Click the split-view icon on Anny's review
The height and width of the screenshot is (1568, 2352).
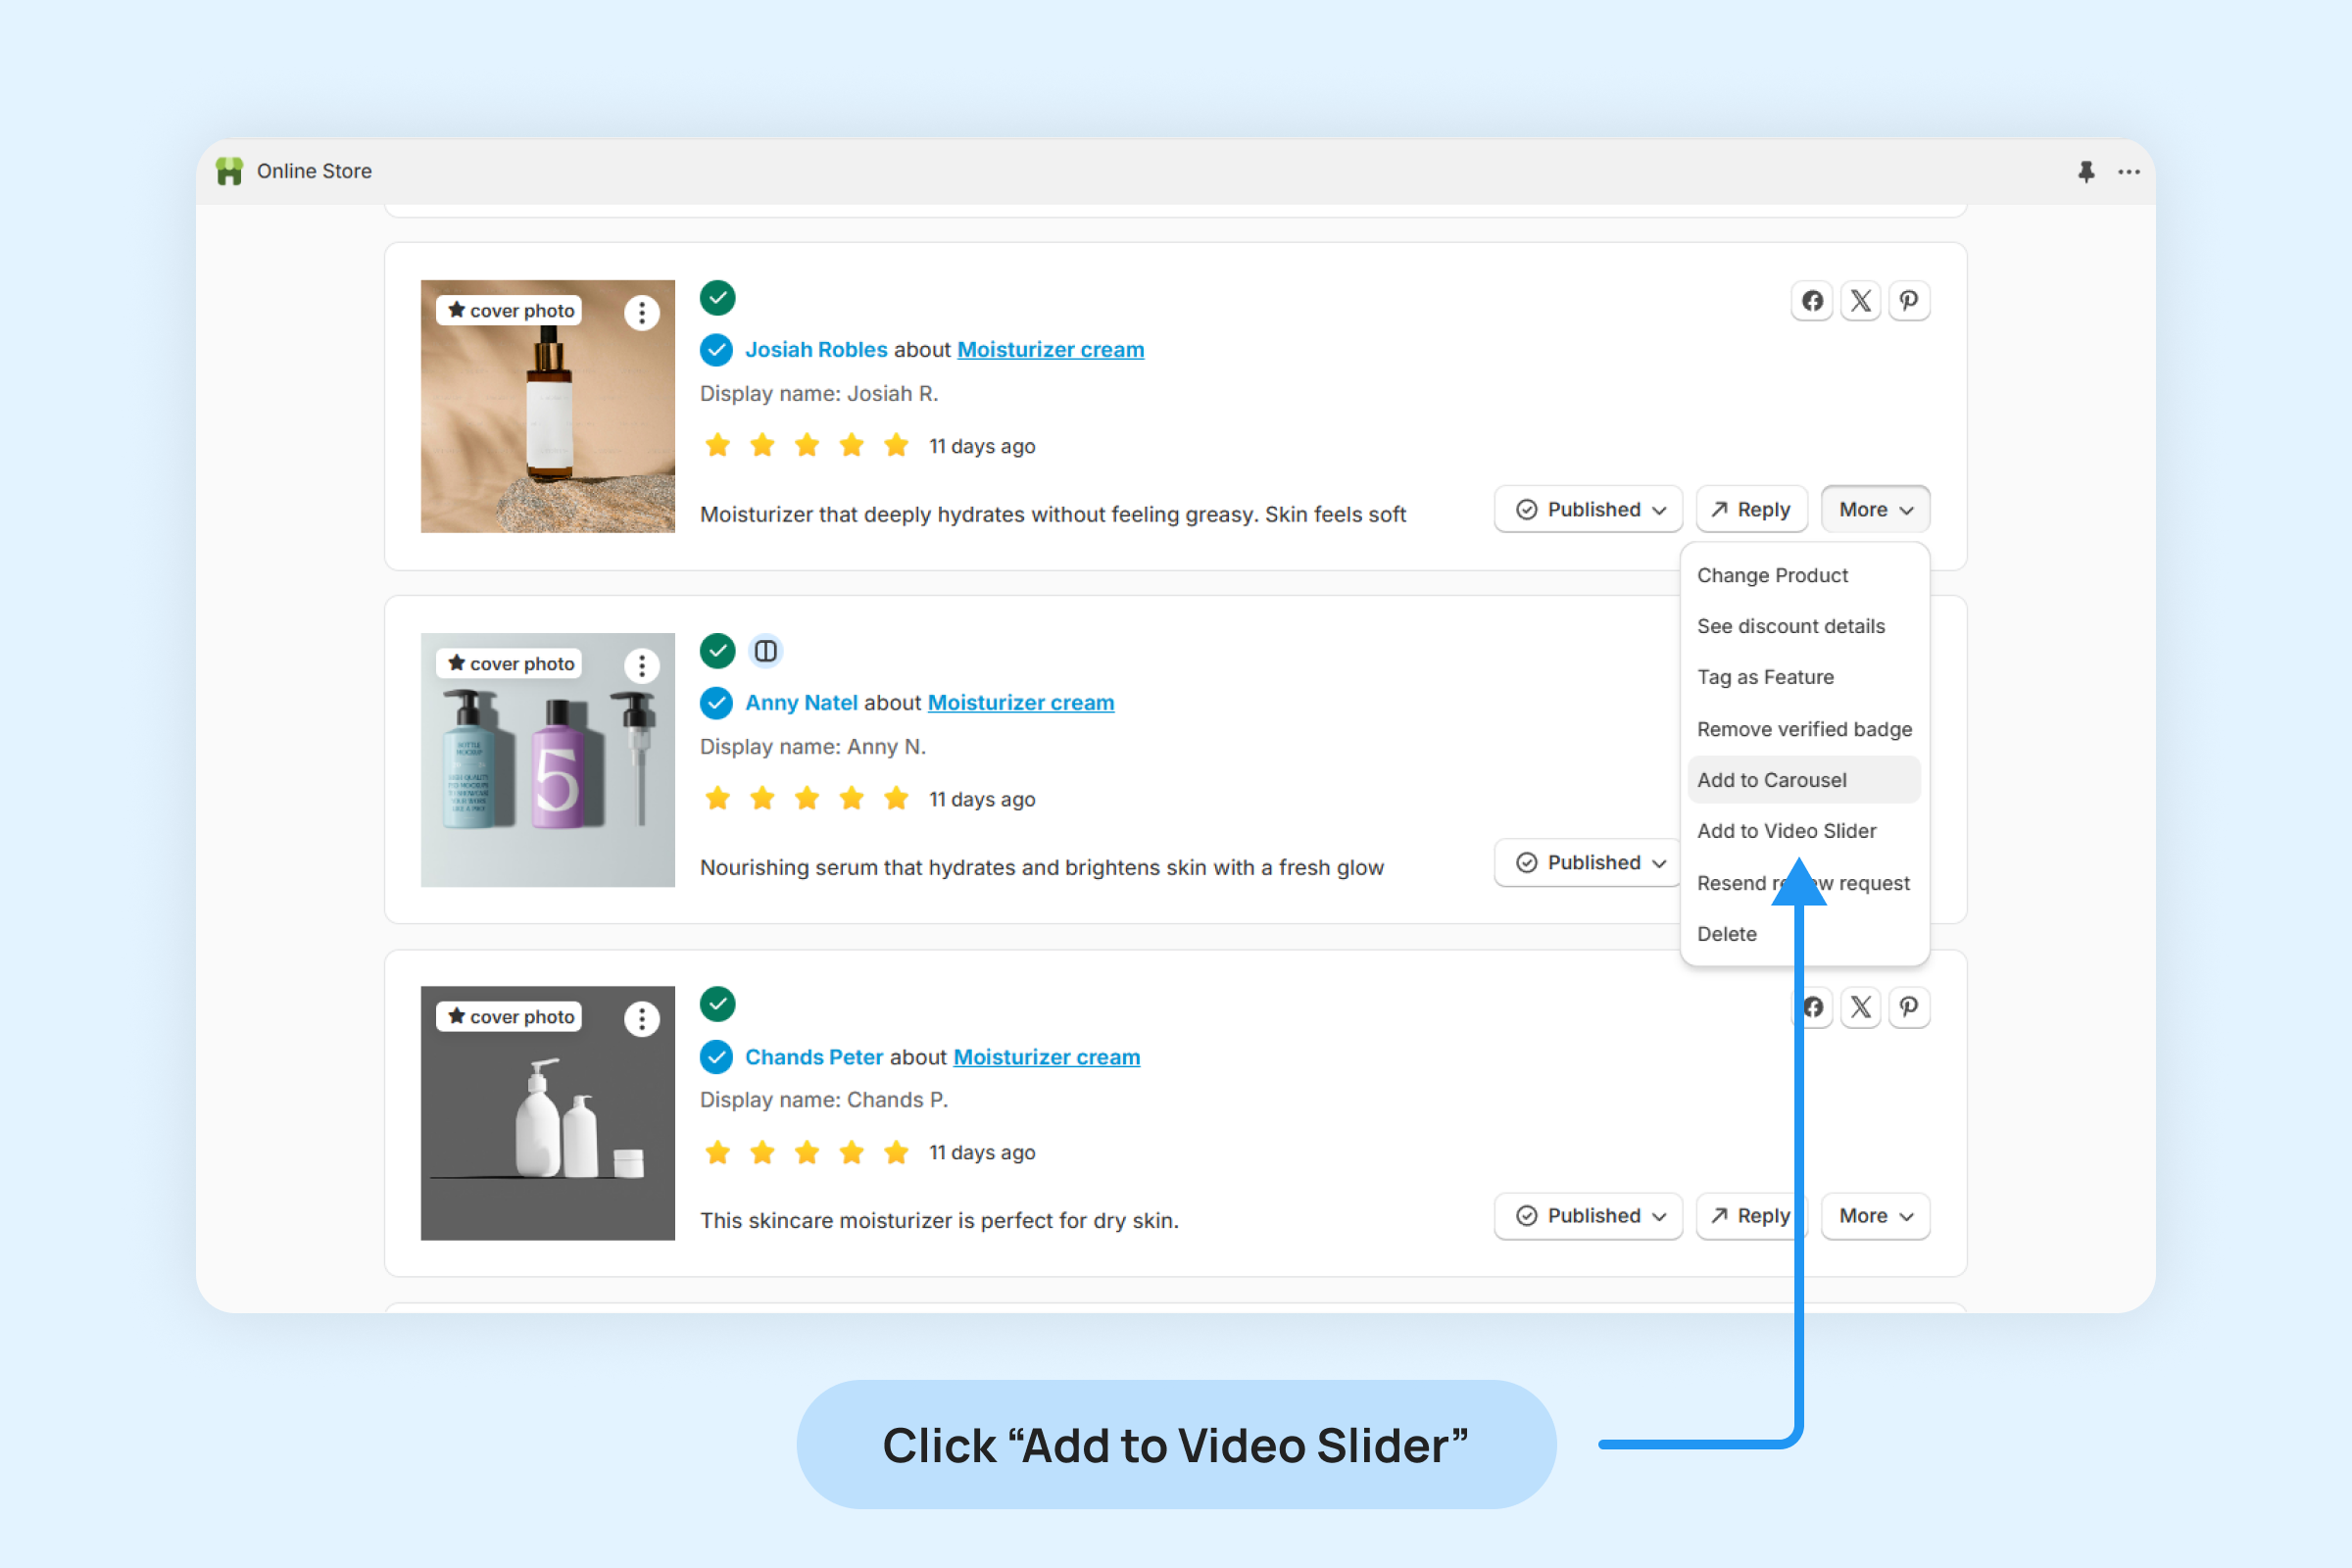pyautogui.click(x=765, y=652)
